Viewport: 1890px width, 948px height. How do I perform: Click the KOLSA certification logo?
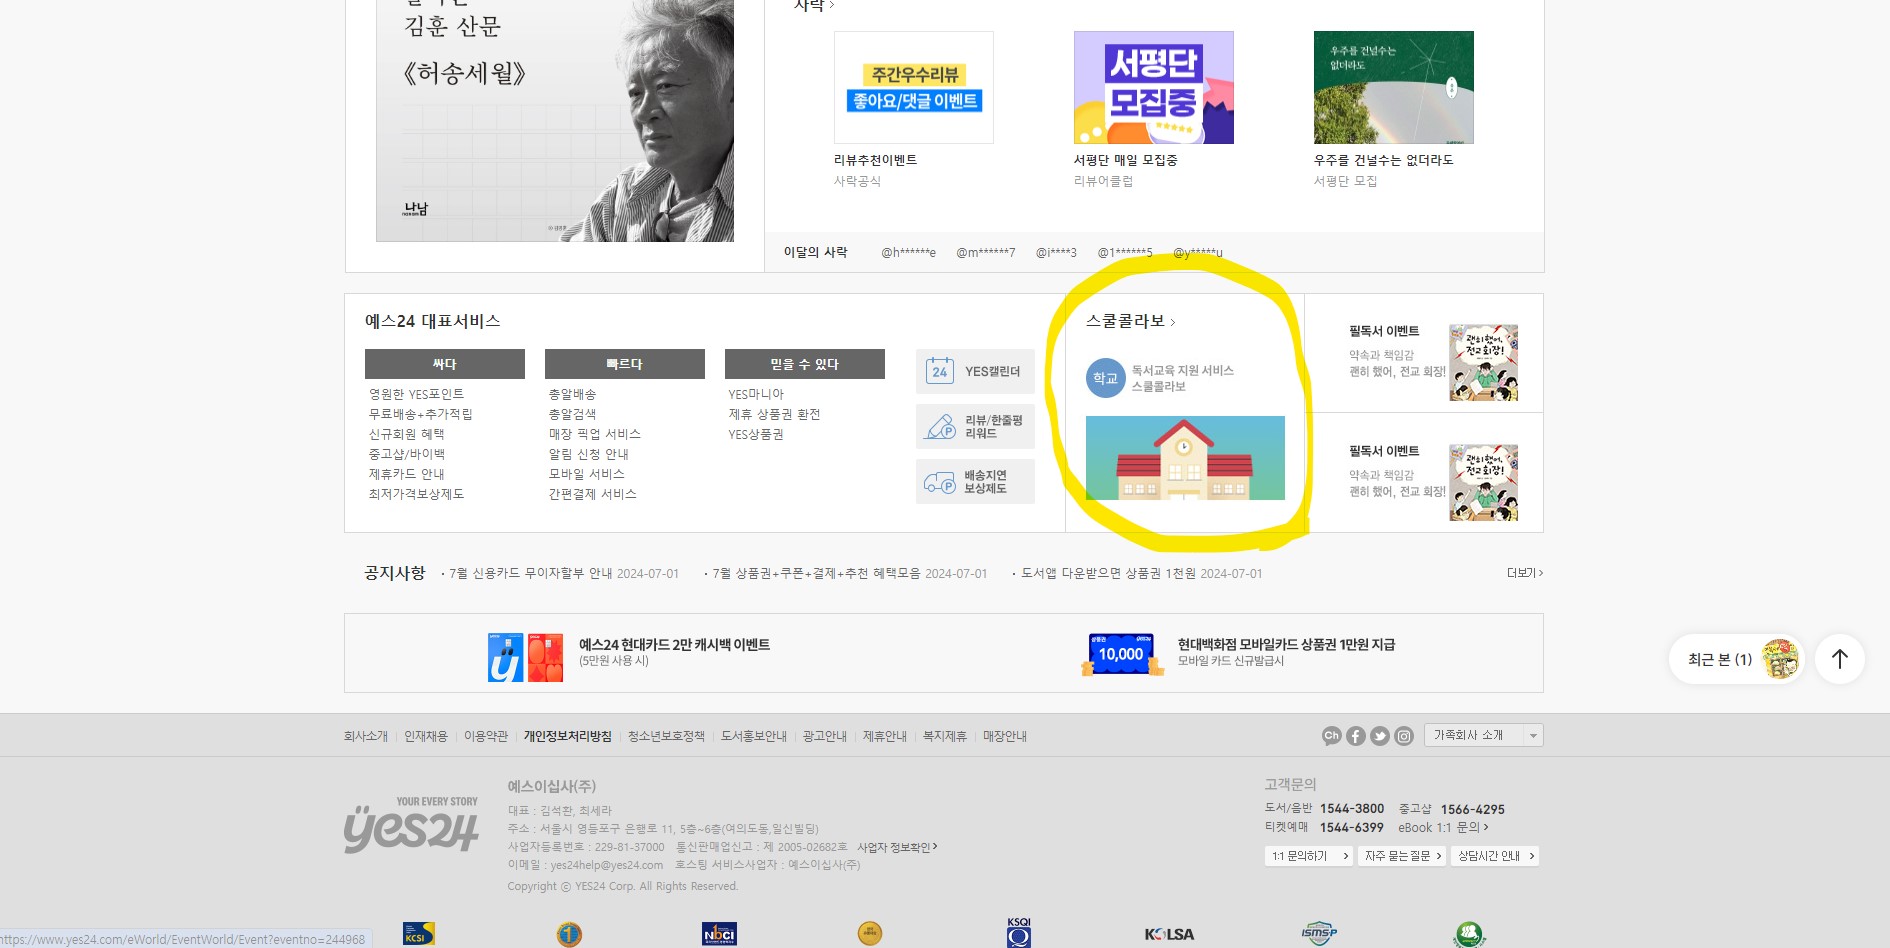(1169, 934)
